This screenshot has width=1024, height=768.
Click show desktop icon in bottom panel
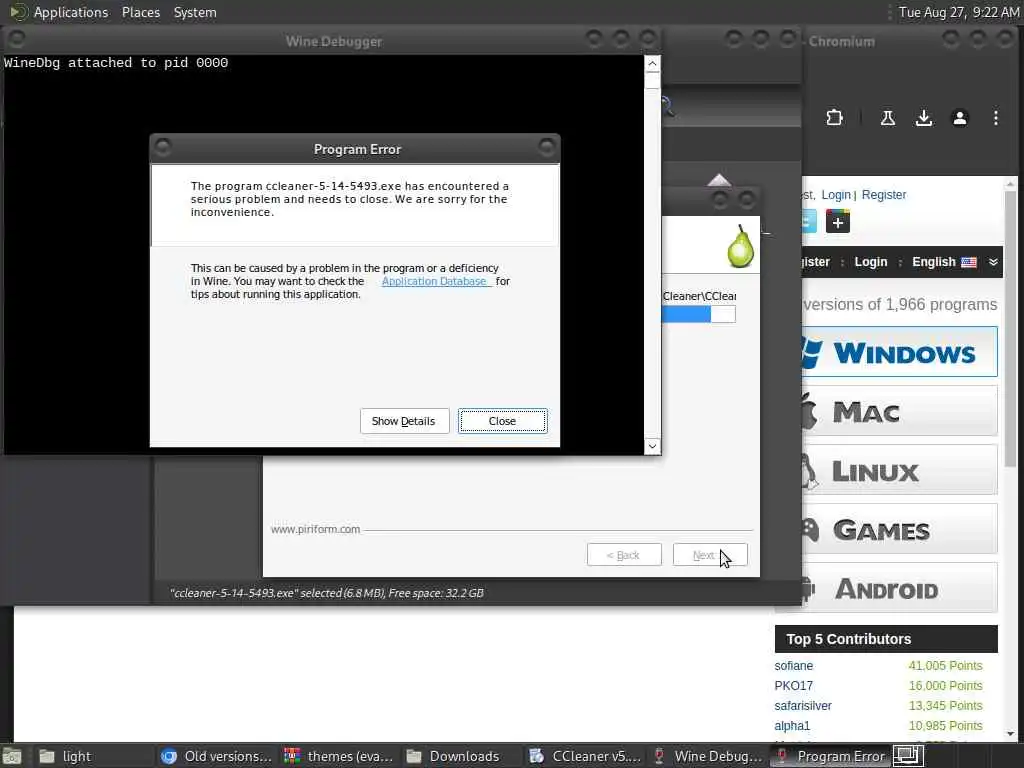(x=12, y=757)
